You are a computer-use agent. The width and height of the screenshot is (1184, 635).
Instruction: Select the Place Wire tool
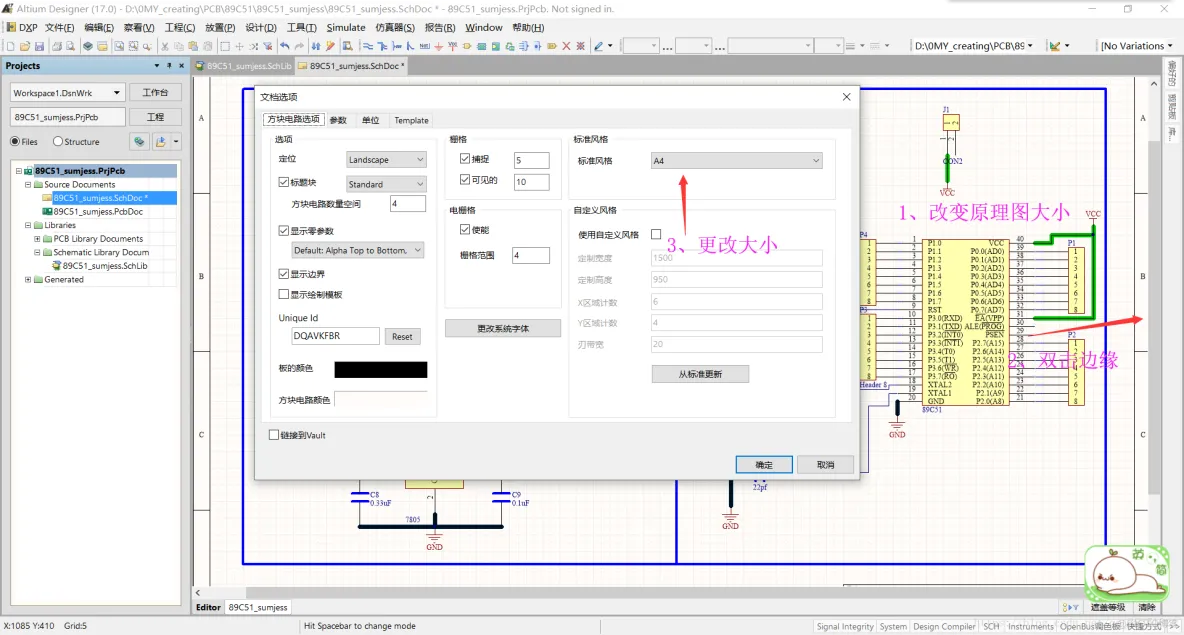click(x=368, y=46)
